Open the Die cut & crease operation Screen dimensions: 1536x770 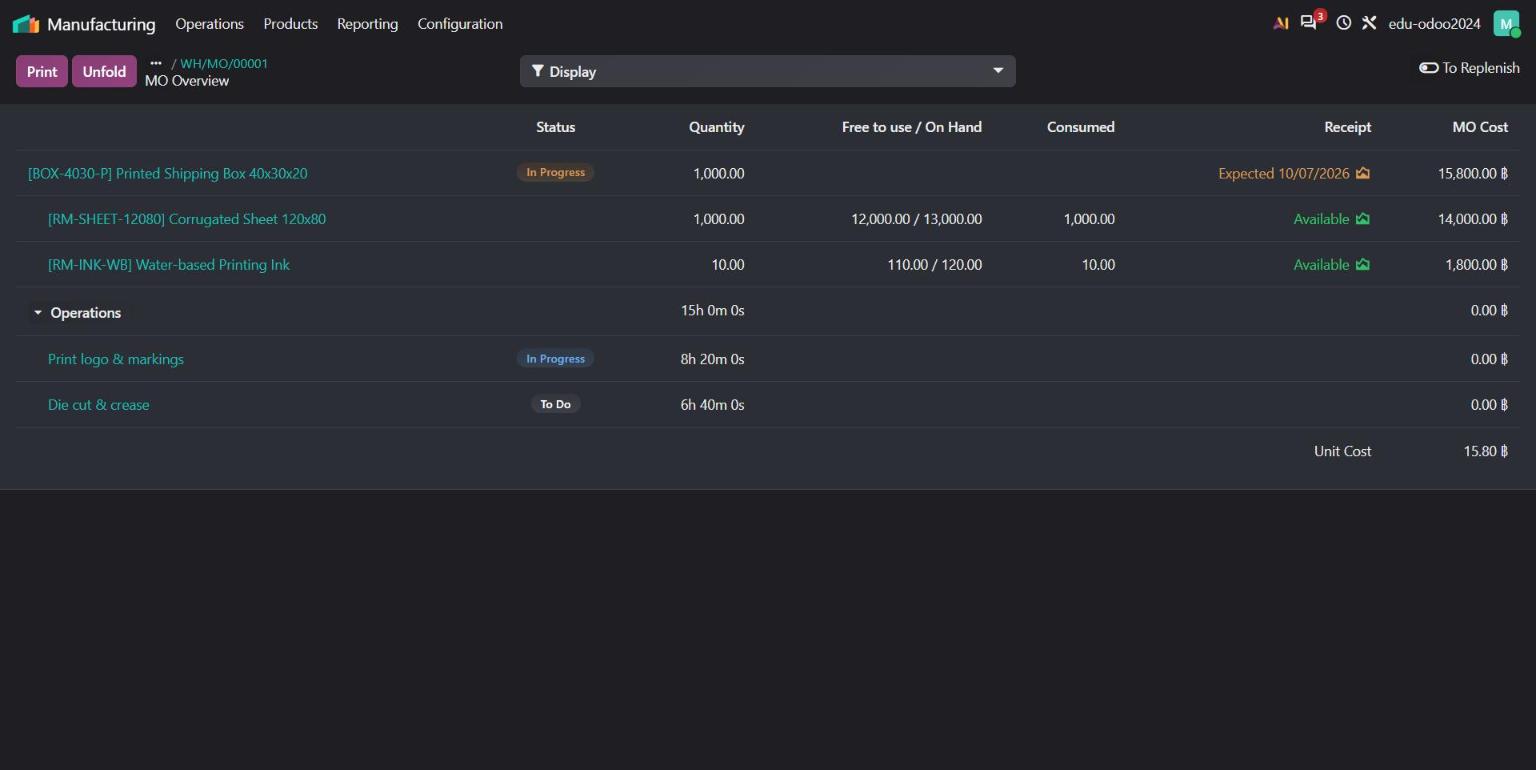99,405
